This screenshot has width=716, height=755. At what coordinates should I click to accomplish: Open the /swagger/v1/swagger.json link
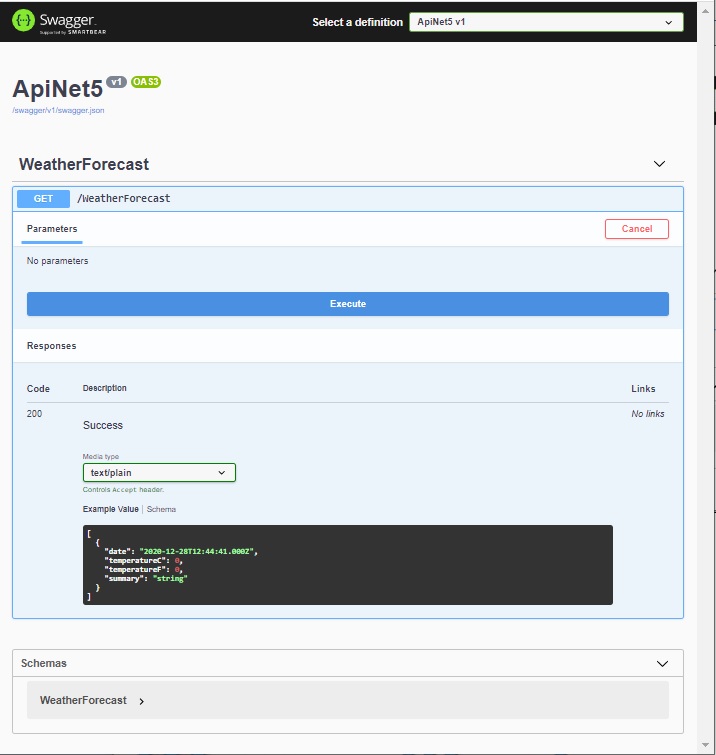(x=58, y=110)
